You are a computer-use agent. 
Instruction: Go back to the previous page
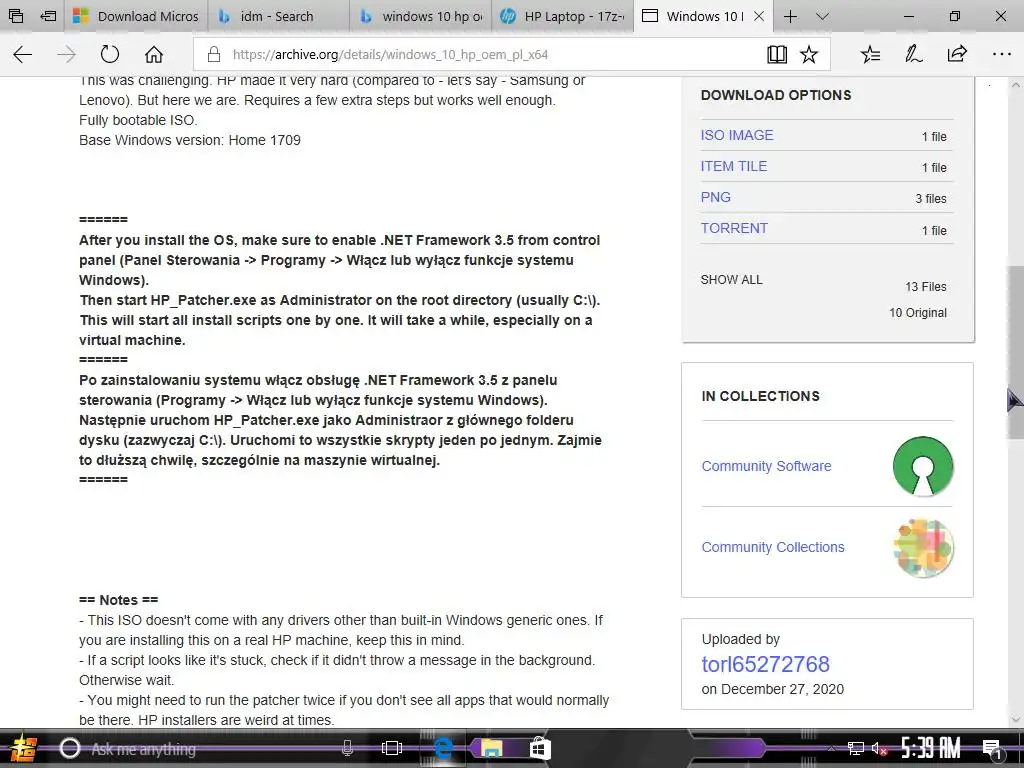click(x=23, y=54)
